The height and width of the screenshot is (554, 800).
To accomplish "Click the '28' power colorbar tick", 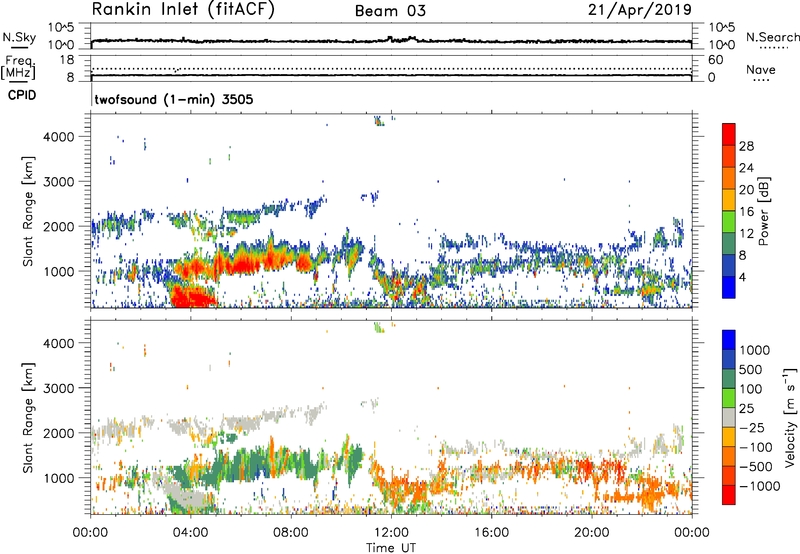I will [746, 146].
